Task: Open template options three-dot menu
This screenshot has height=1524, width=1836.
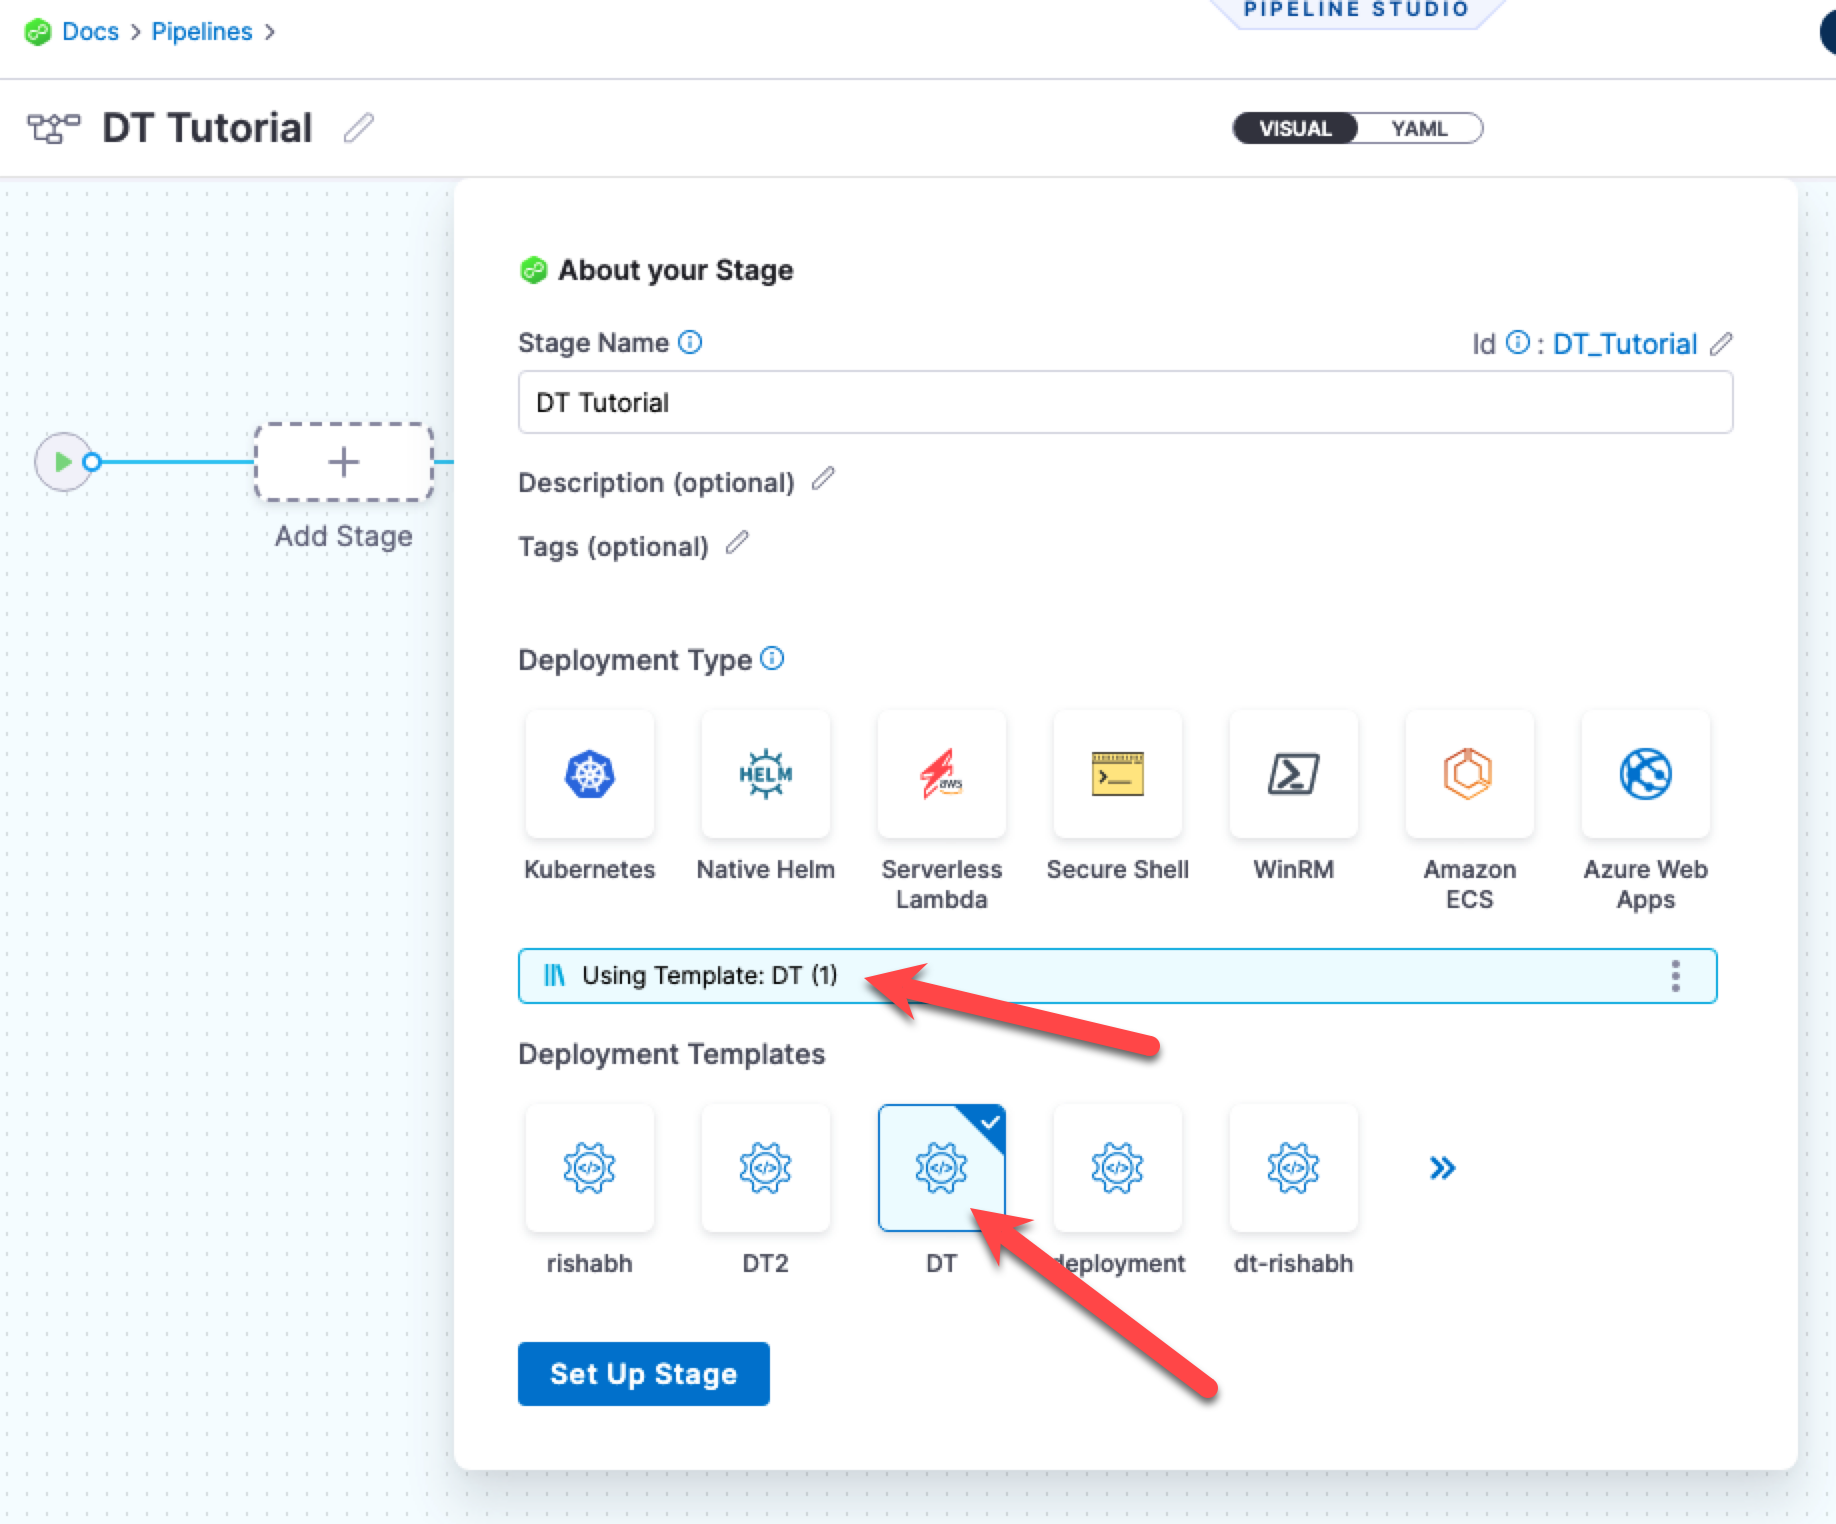Action: (x=1675, y=976)
